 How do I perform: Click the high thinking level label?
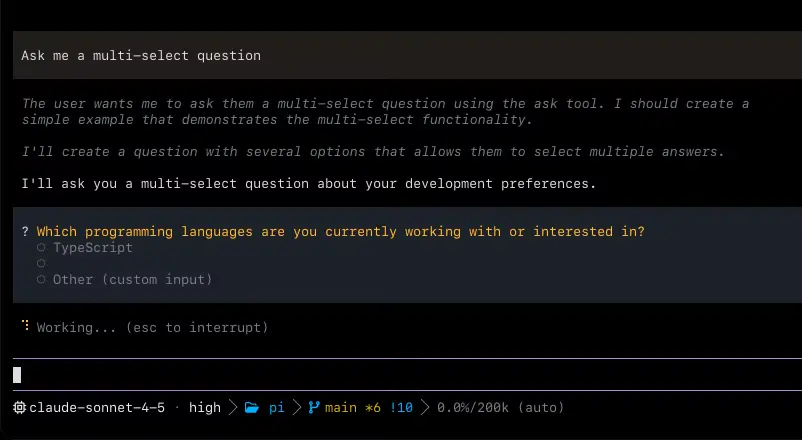pos(205,407)
